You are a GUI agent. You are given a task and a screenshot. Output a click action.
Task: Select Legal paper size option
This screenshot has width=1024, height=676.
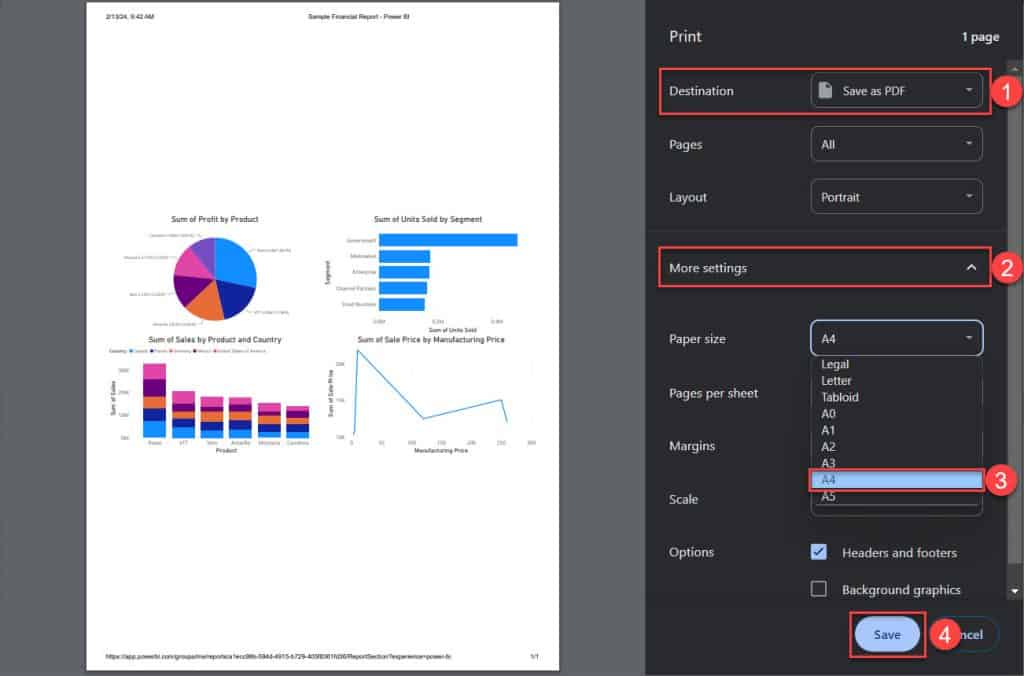pyautogui.click(x=896, y=364)
